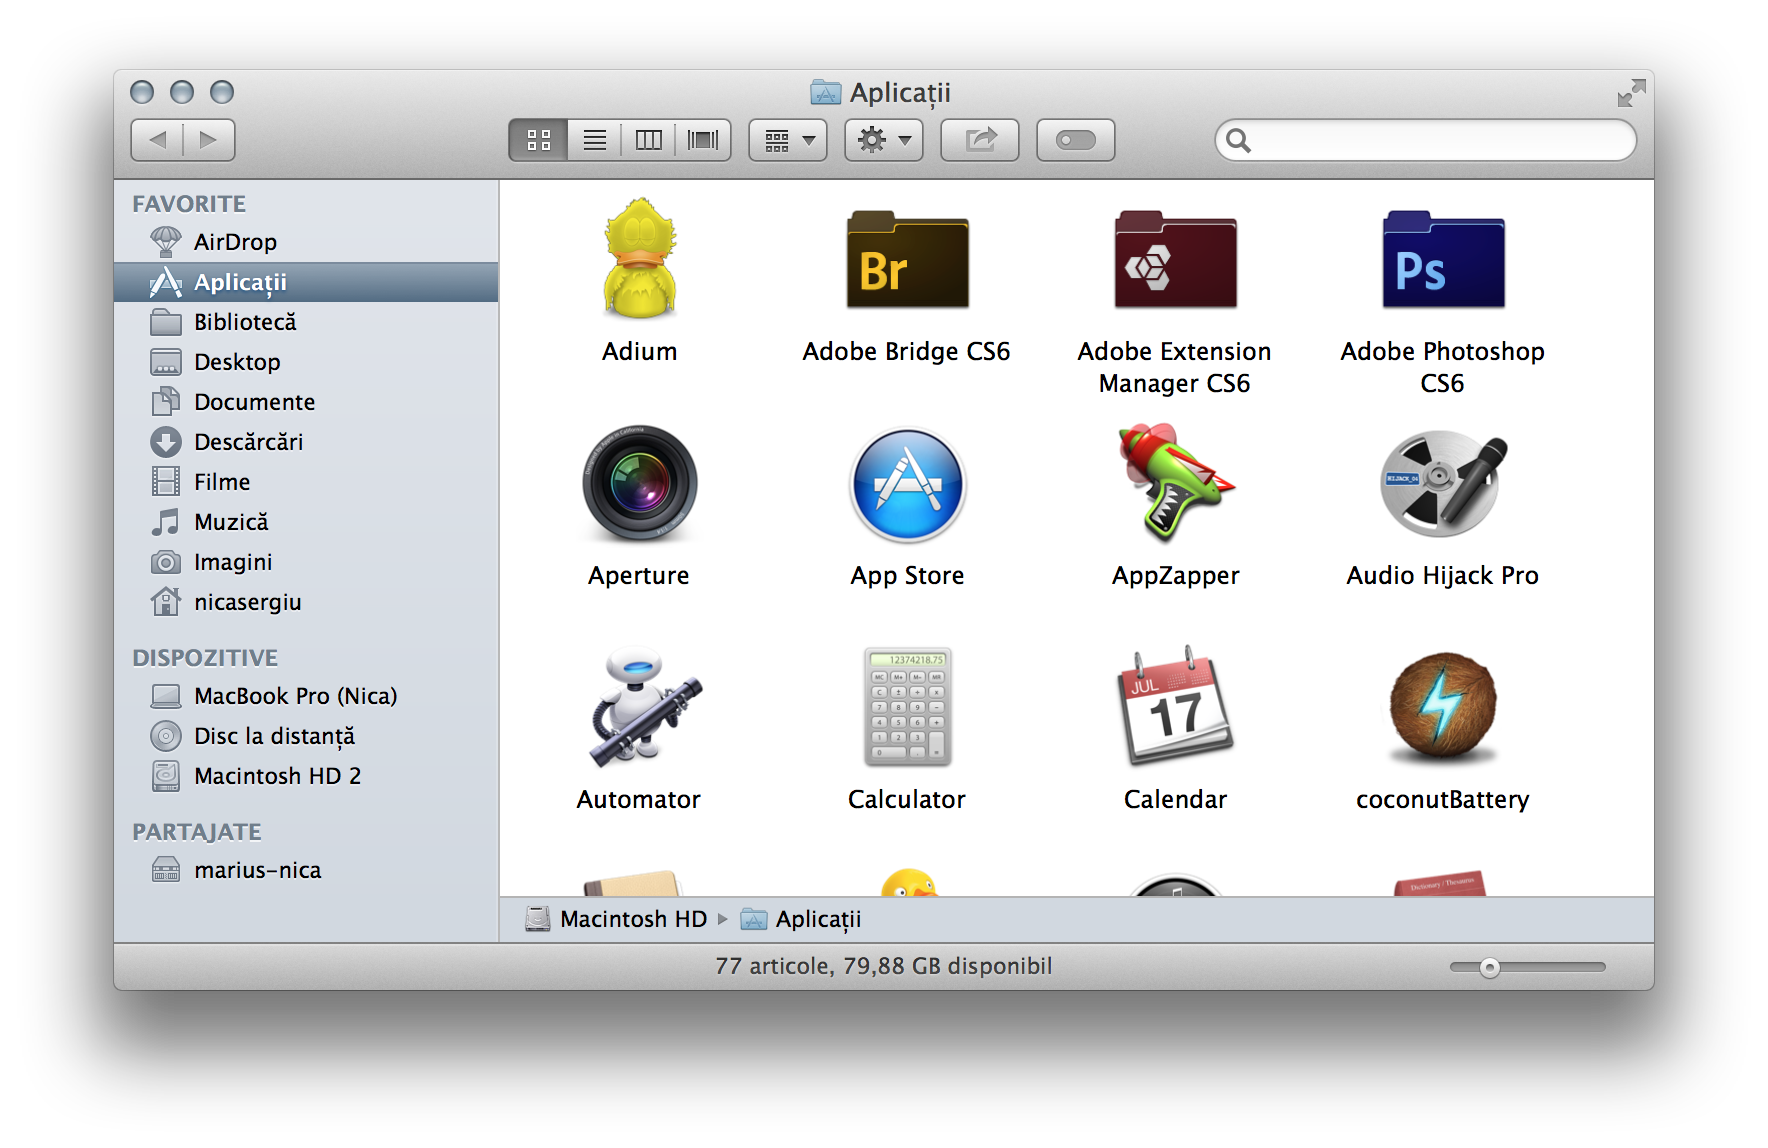Screen dimensions: 1768x1148
Task: Select Disc la distanță device
Action: point(306,736)
